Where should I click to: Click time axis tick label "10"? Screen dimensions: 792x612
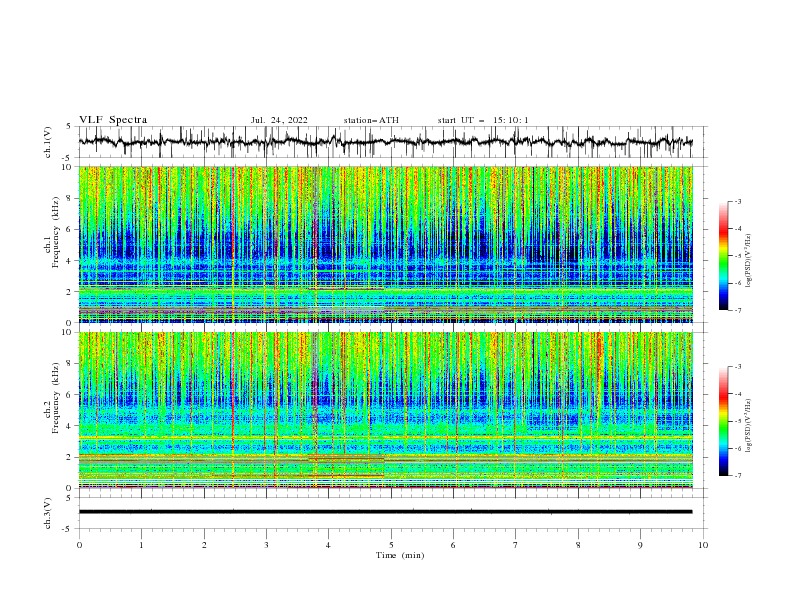pyautogui.click(x=703, y=545)
